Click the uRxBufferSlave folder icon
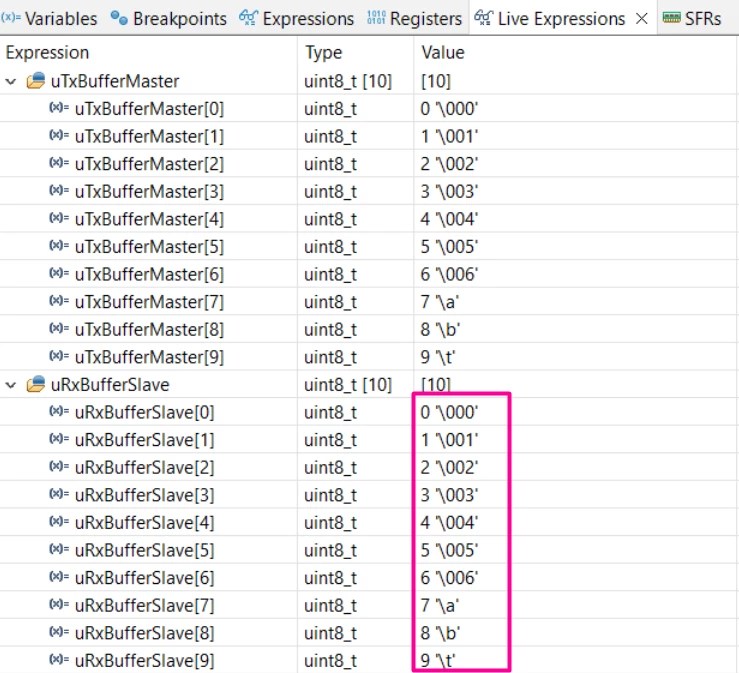 pyautogui.click(x=36, y=384)
